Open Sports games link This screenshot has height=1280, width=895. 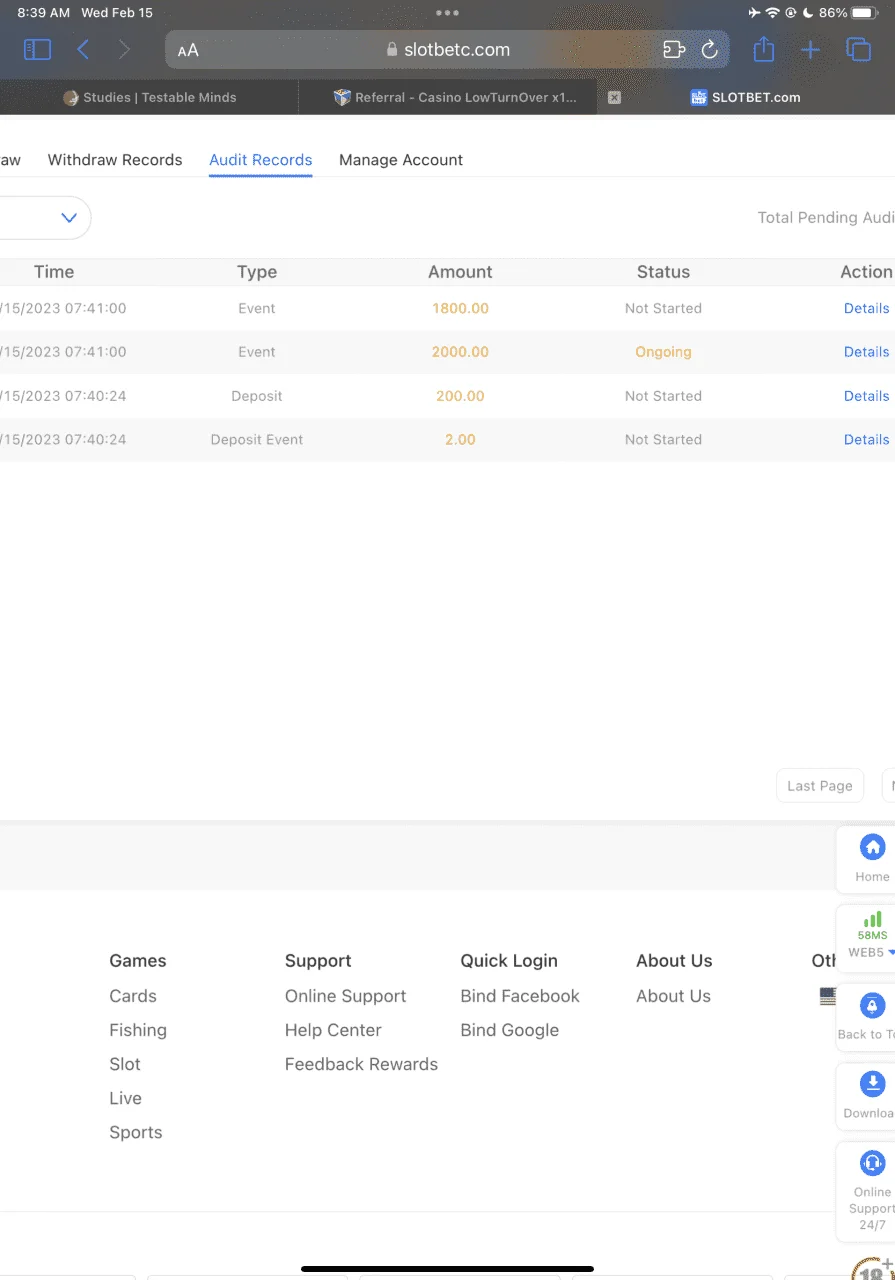pyautogui.click(x=136, y=1132)
